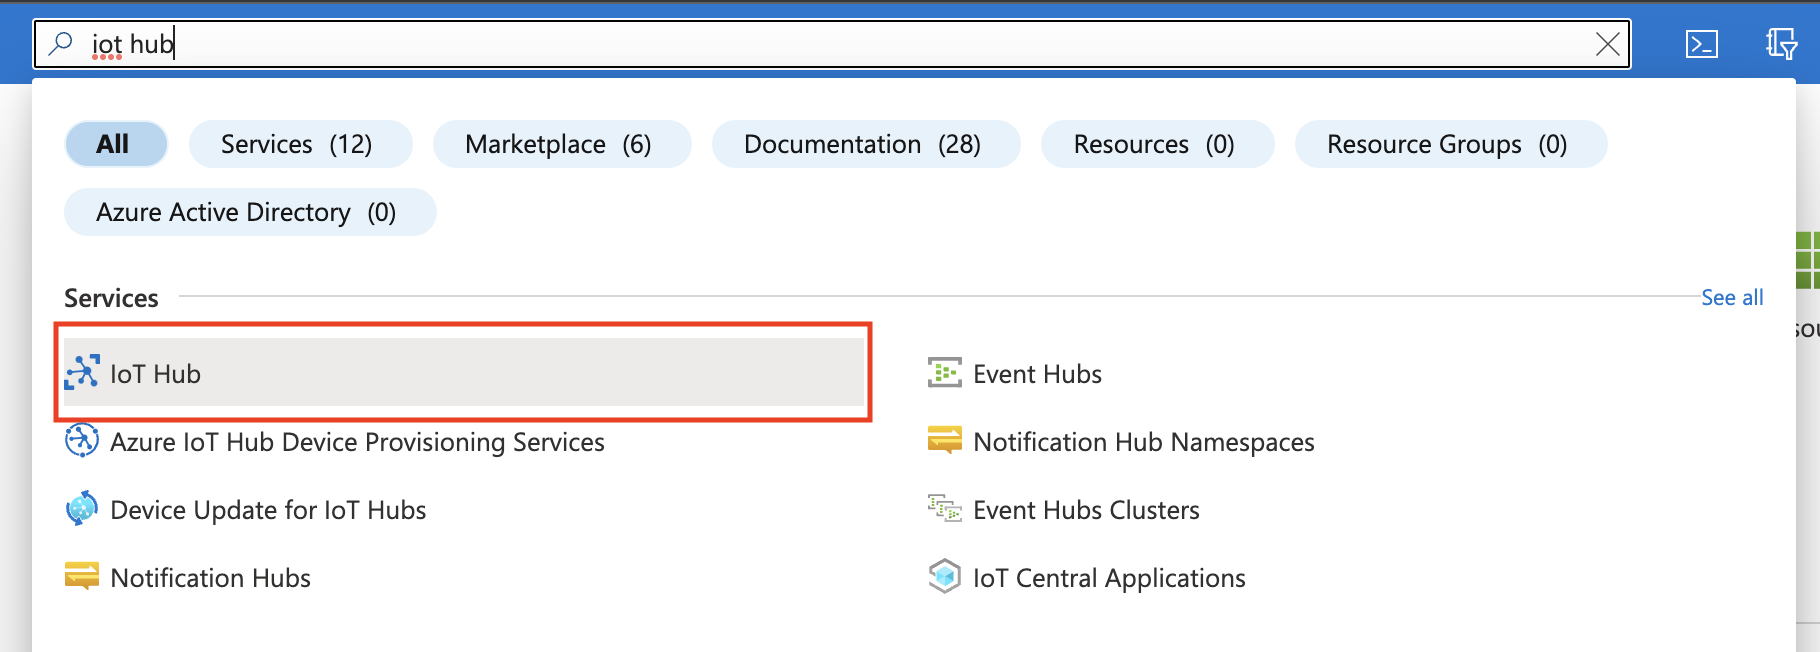Filter results by Resources (0)

coord(1158,144)
